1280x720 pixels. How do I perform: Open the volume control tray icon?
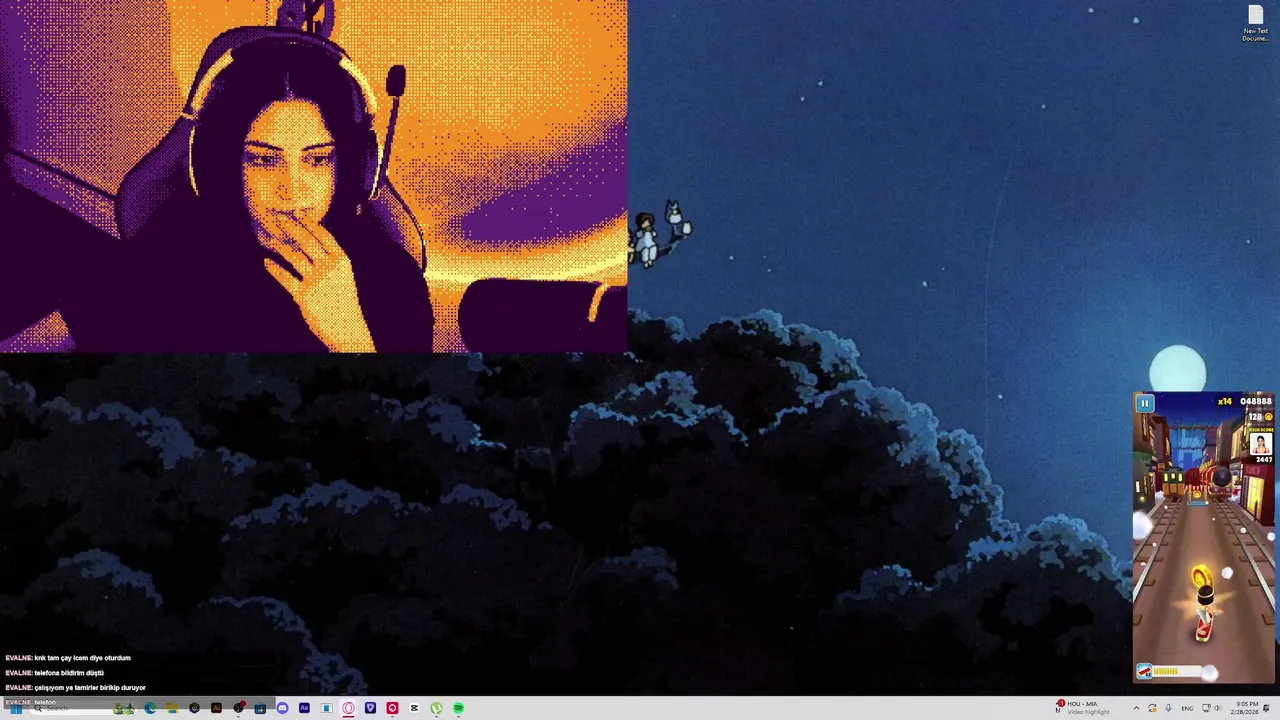point(1218,708)
